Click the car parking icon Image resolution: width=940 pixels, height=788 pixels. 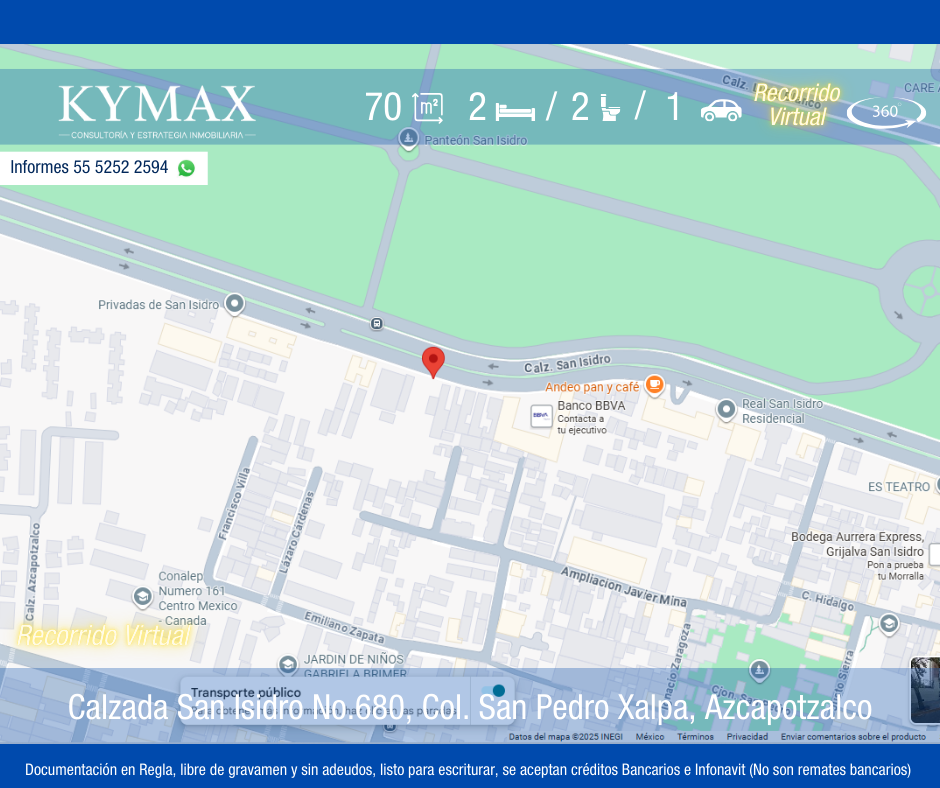721,110
